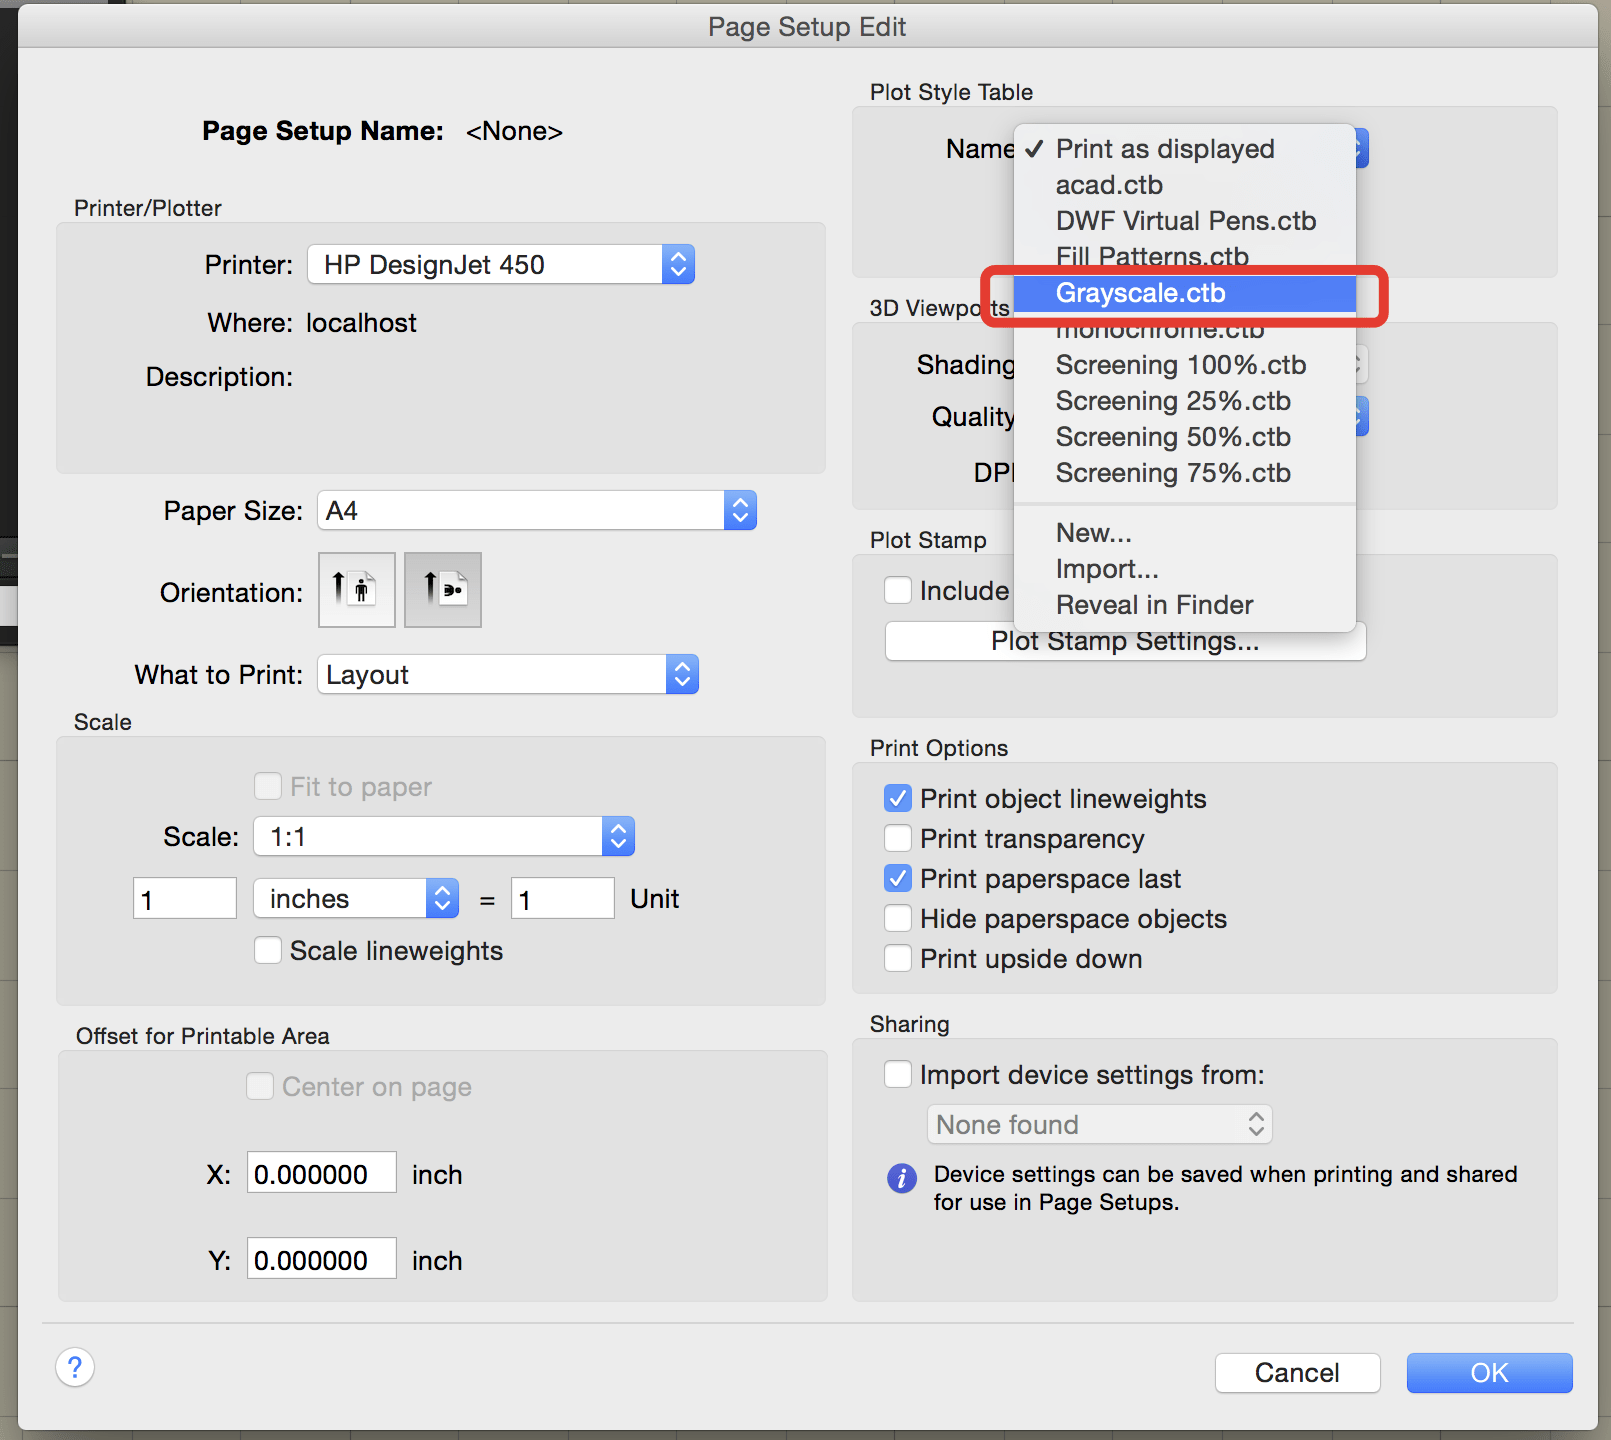Click the drawing Unit scale input field
This screenshot has width=1611, height=1440.
pos(563,898)
